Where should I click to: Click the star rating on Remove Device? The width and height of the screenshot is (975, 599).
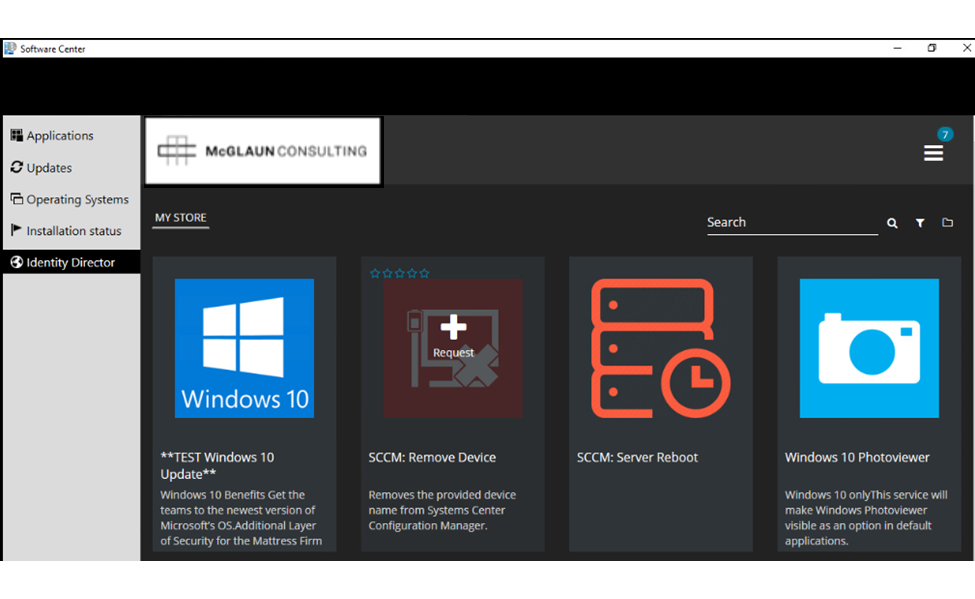399,273
